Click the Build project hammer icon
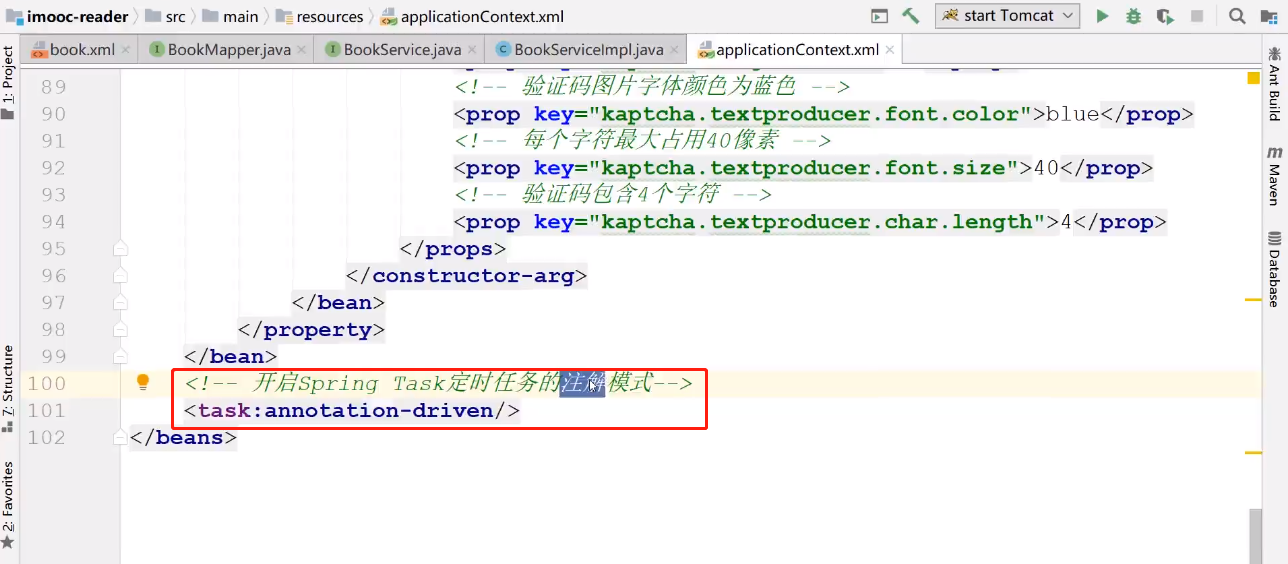This screenshot has height=564, width=1288. pos(910,16)
